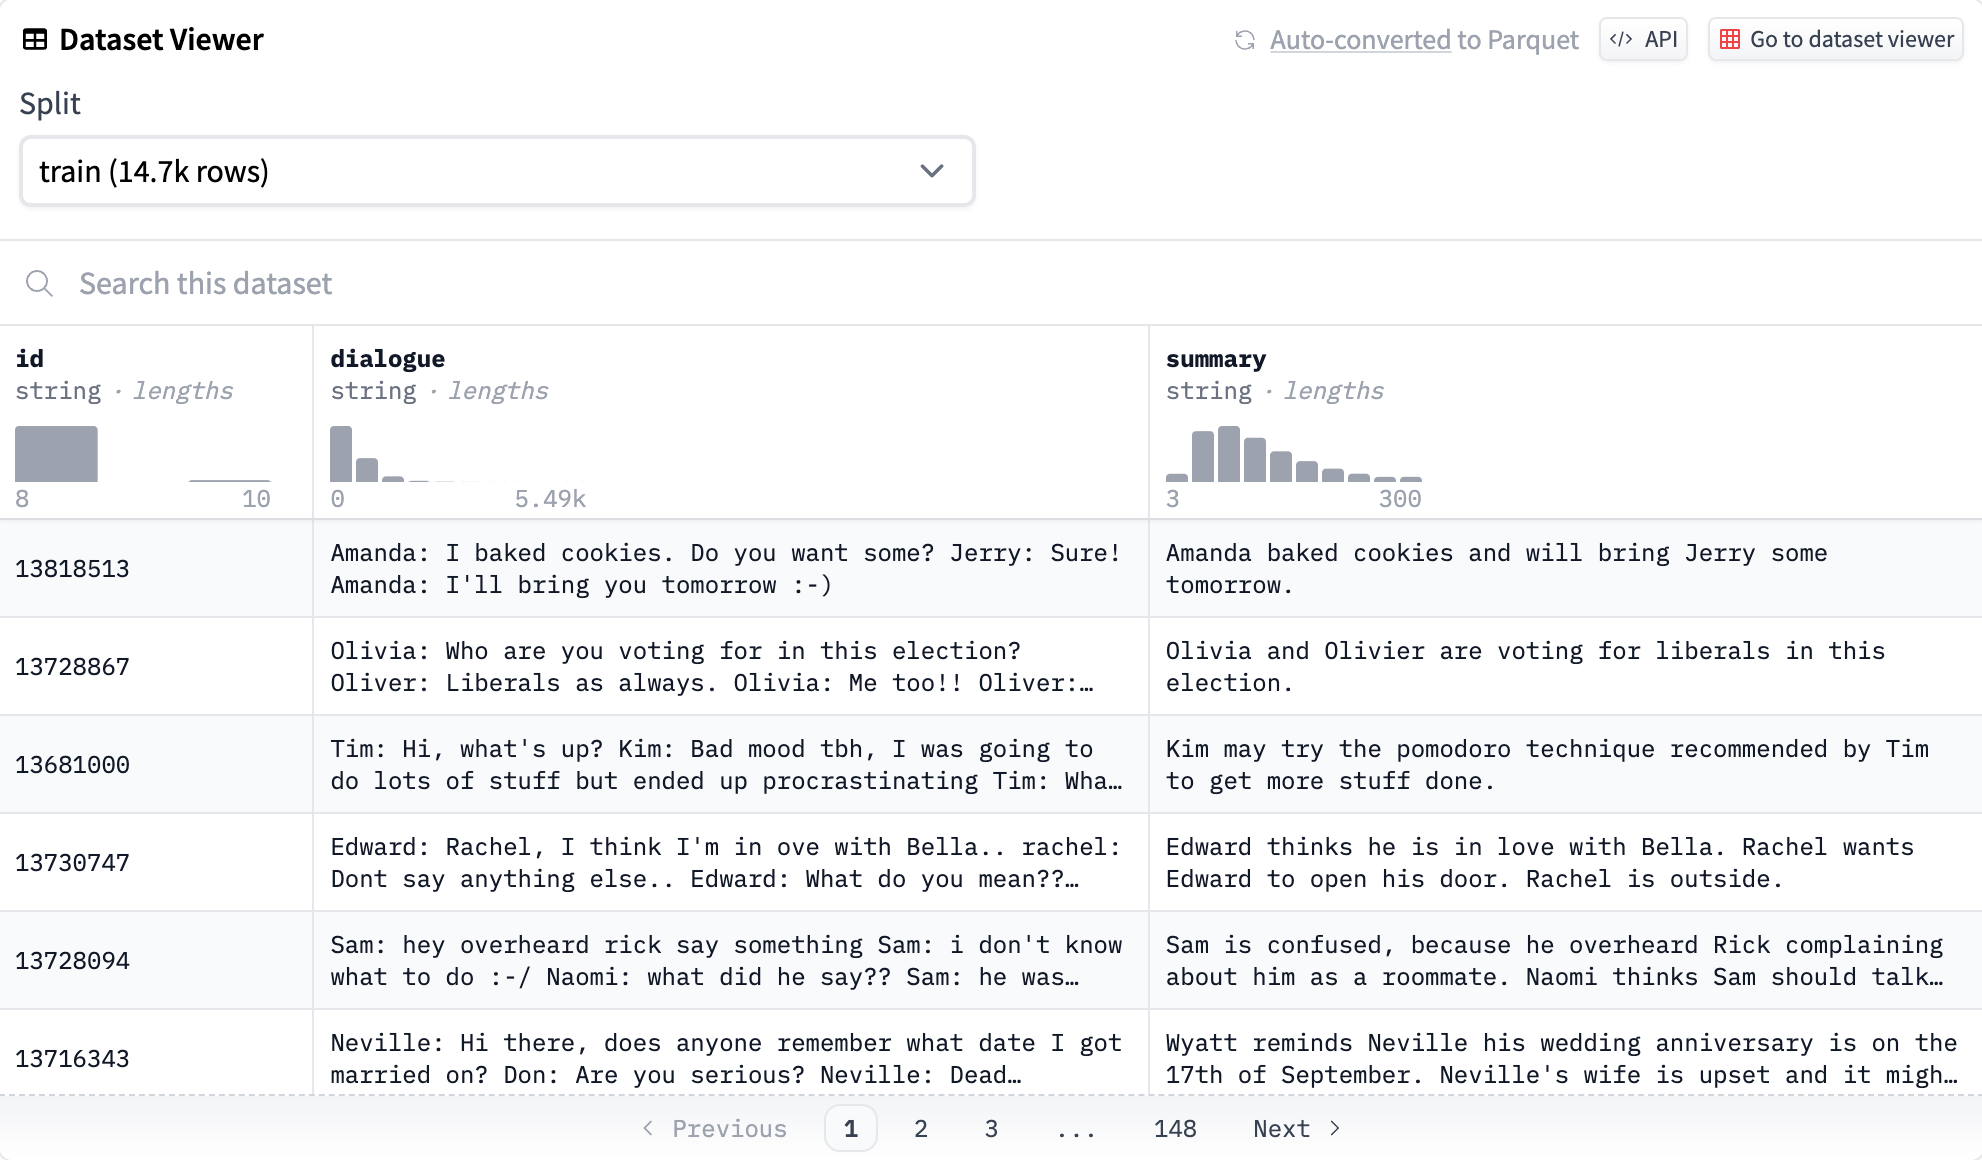1982x1160 pixels.
Task: Go to page 2 of results
Action: [921, 1129]
